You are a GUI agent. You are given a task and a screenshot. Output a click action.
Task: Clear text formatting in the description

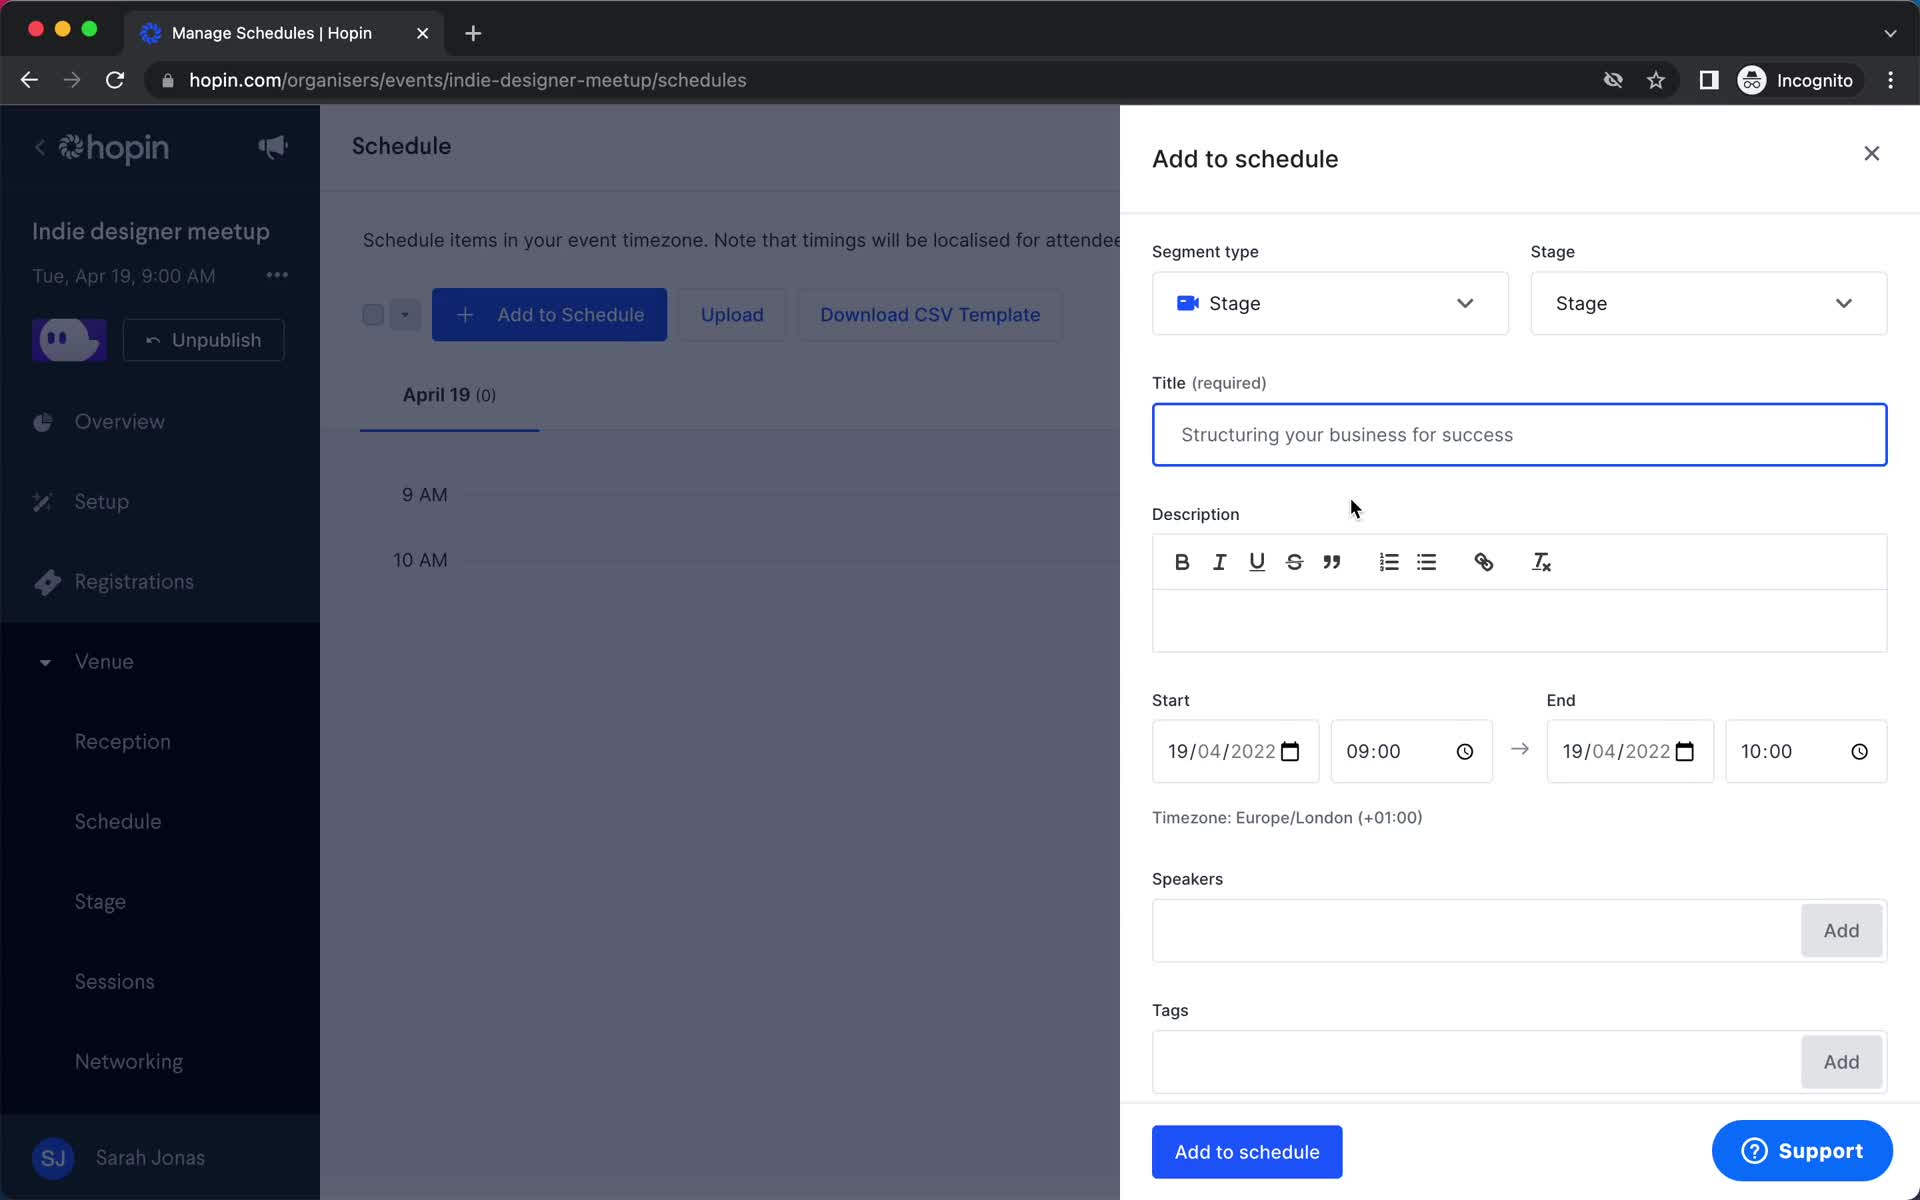coord(1541,562)
